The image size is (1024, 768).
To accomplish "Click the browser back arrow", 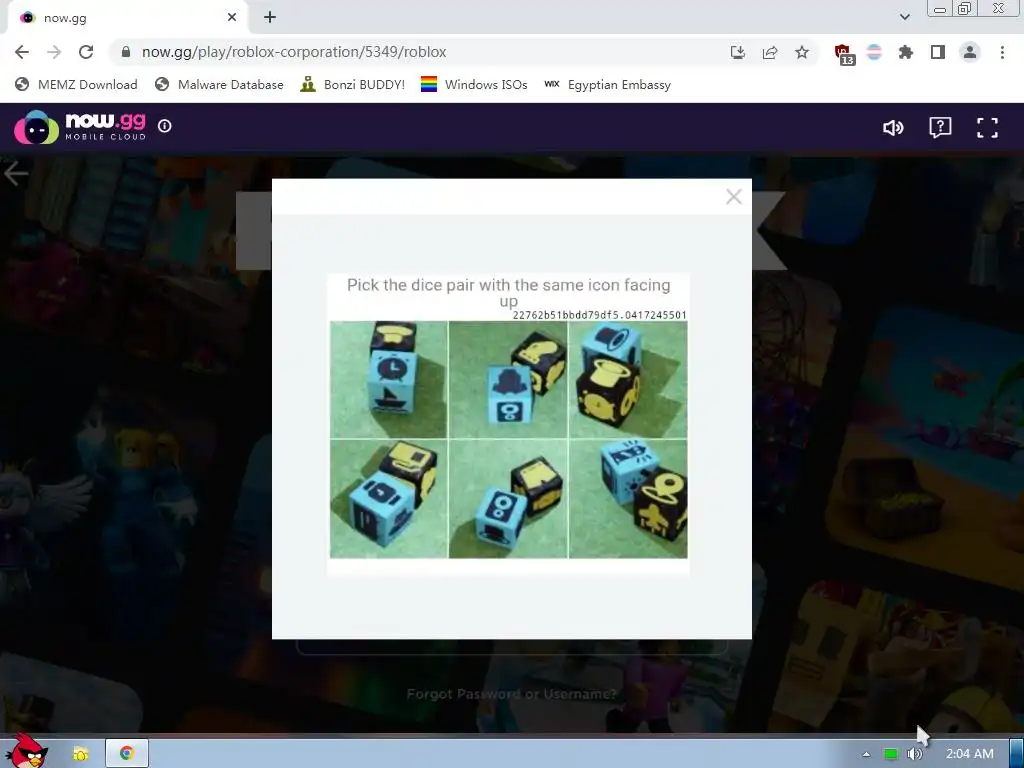I will (x=22, y=52).
